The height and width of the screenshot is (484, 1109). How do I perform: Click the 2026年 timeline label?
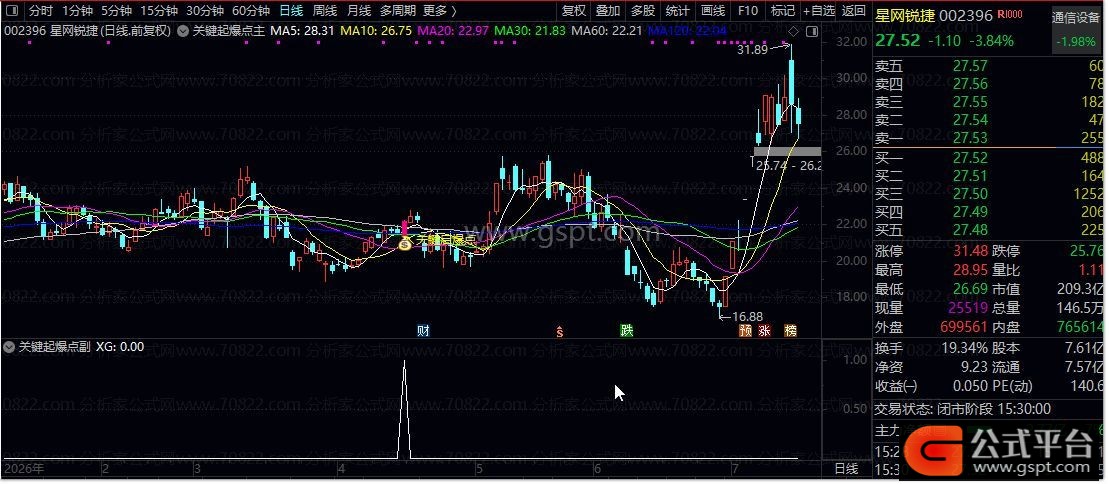[23, 468]
